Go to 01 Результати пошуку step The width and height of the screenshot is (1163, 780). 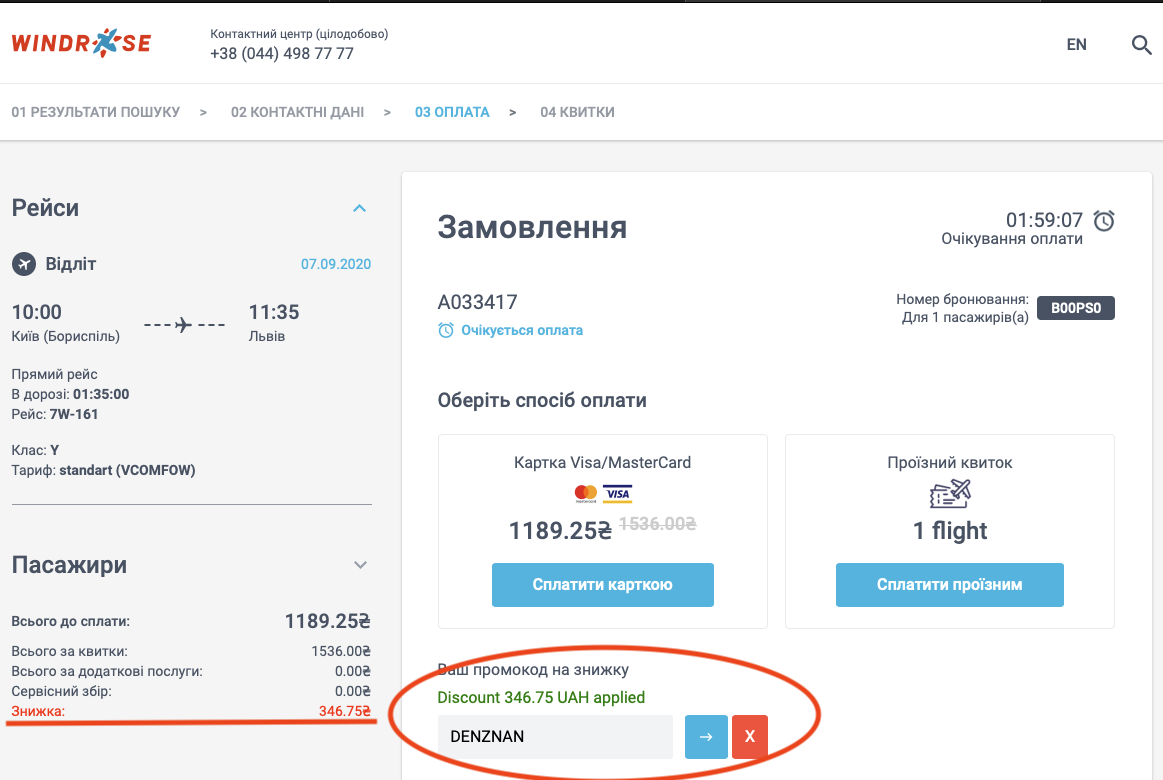(96, 112)
